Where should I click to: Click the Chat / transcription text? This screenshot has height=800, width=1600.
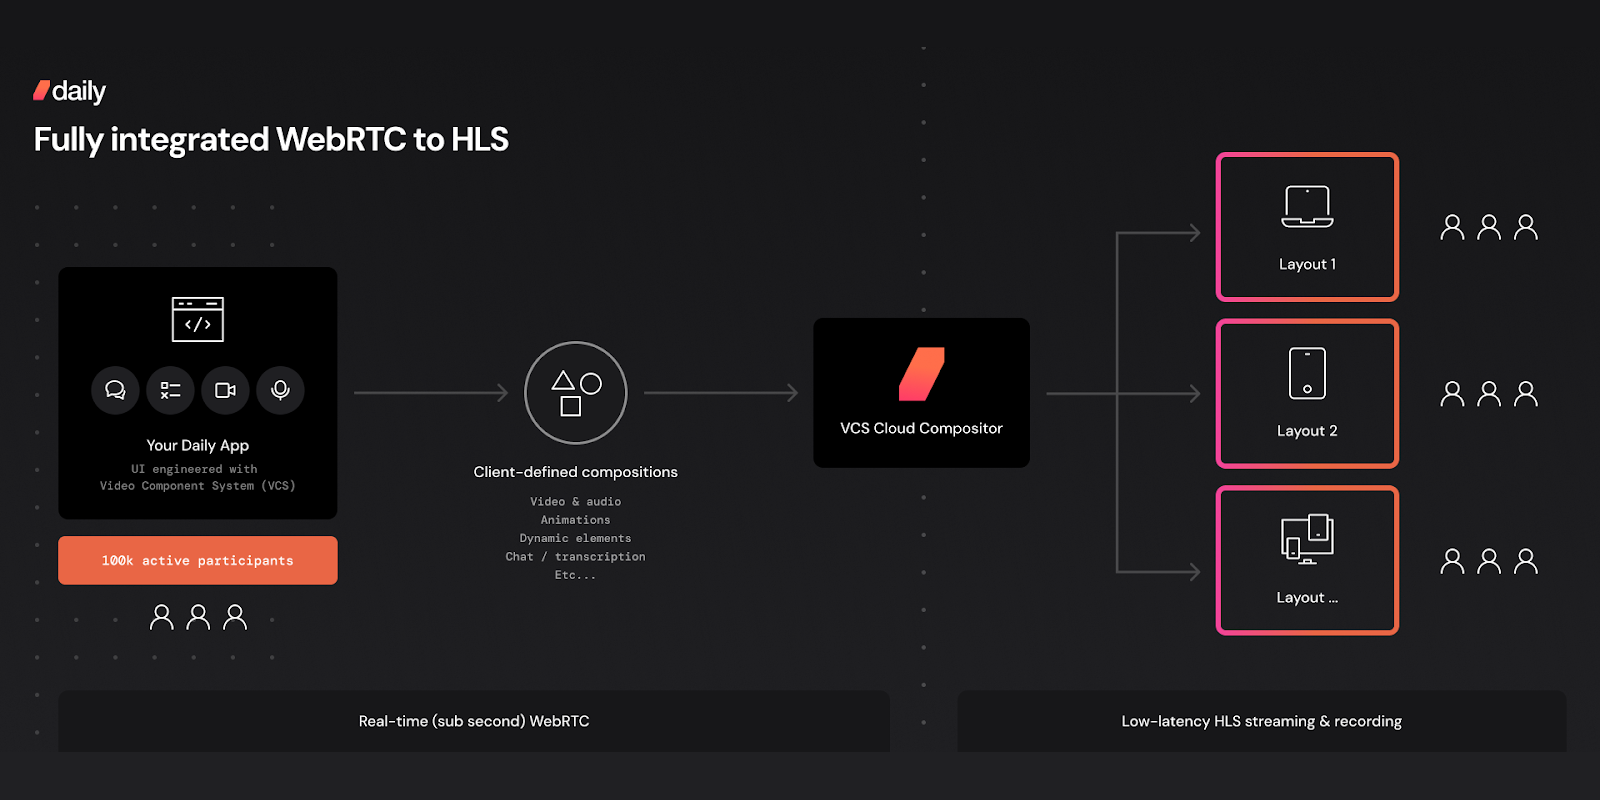[576, 557]
